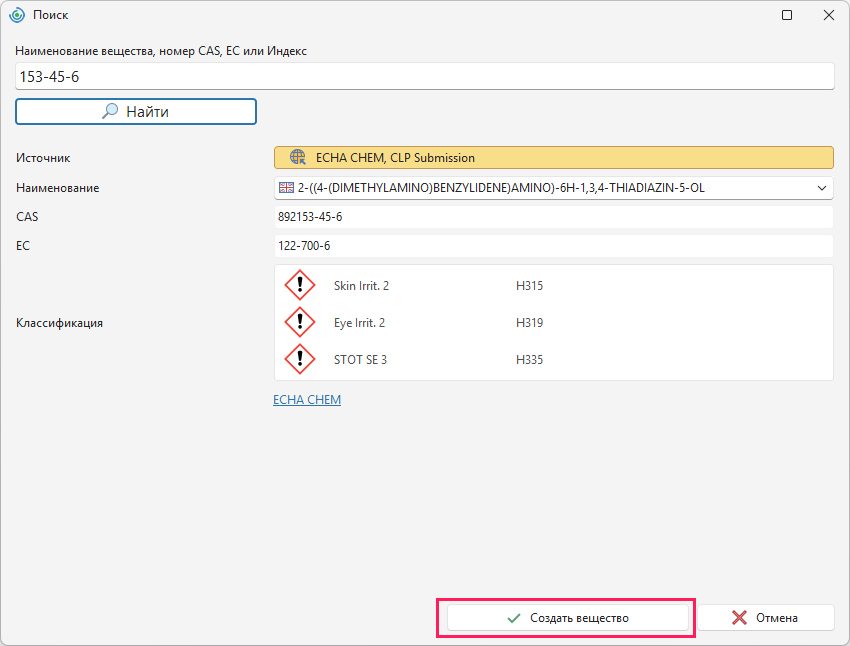Open the substance name combo box
The width and height of the screenshot is (850, 646).
point(553,188)
